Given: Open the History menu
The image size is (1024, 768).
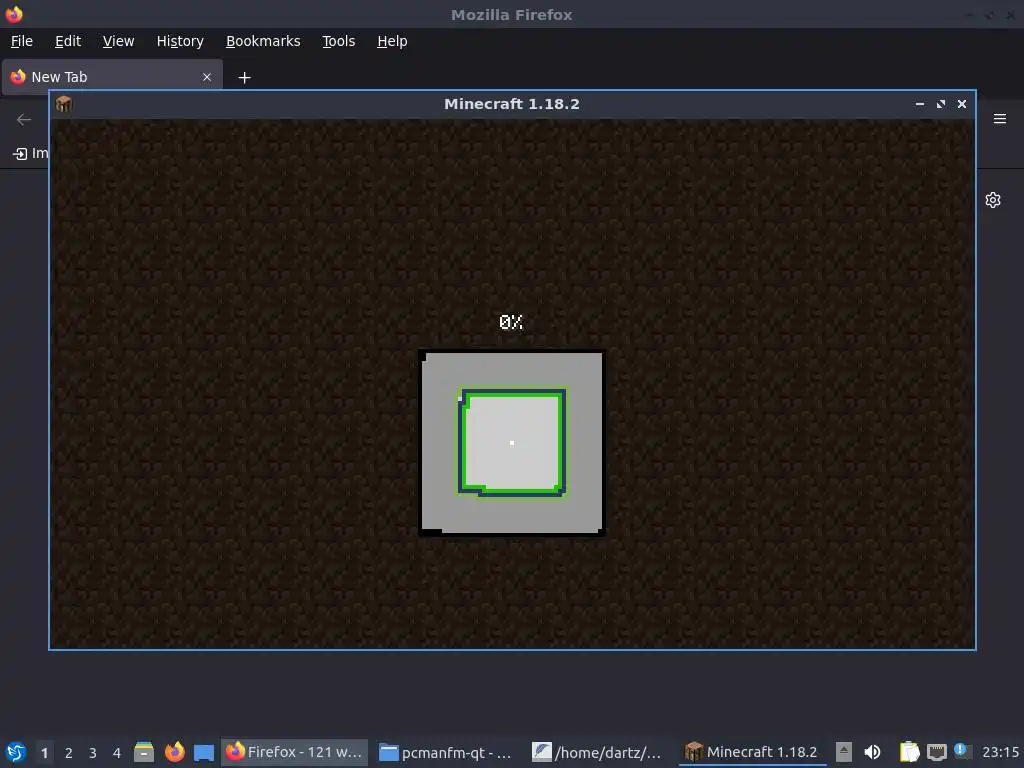Looking at the screenshot, I should click(x=180, y=41).
